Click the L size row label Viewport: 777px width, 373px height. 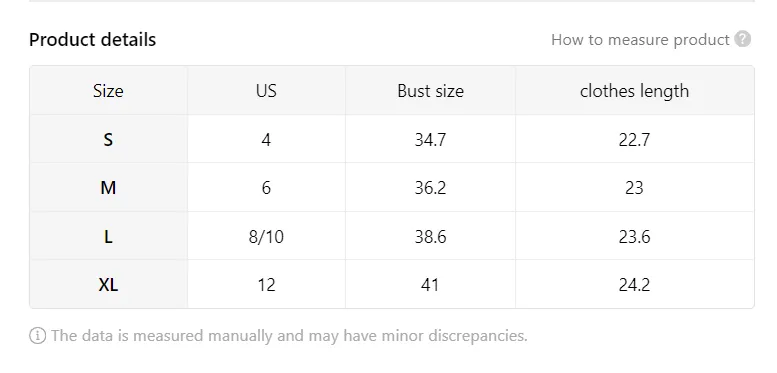[x=108, y=236]
